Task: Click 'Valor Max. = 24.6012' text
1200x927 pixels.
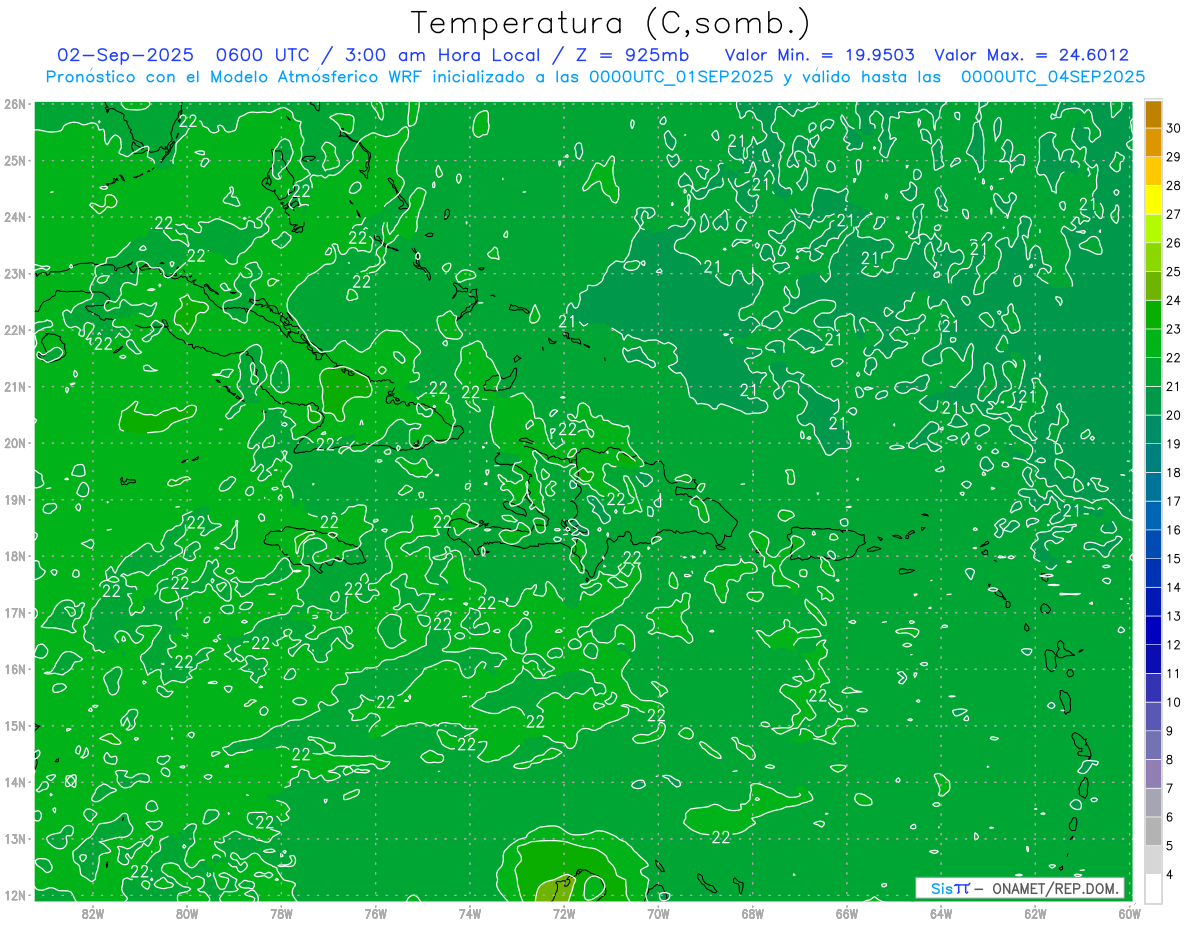Action: click(x=1031, y=56)
